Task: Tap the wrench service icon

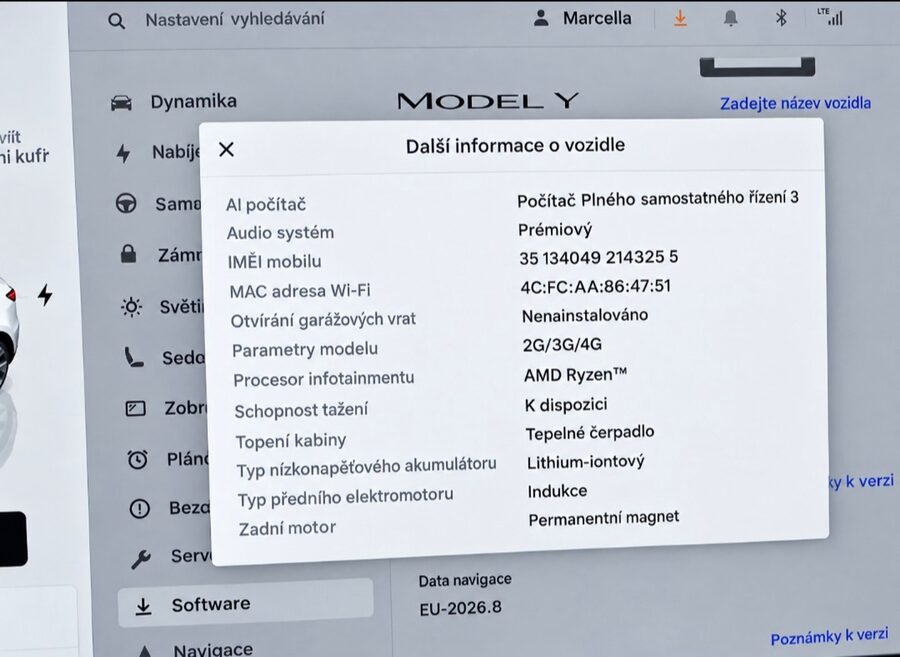Action: click(141, 558)
